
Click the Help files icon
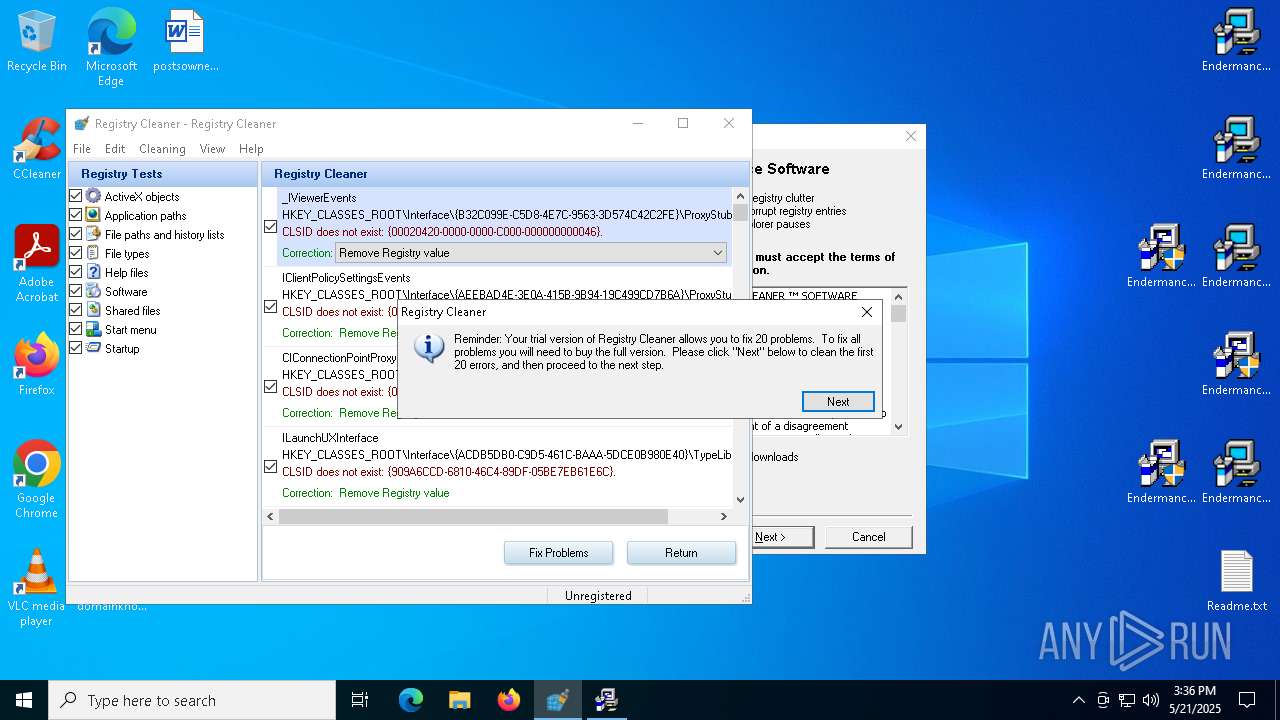93,273
